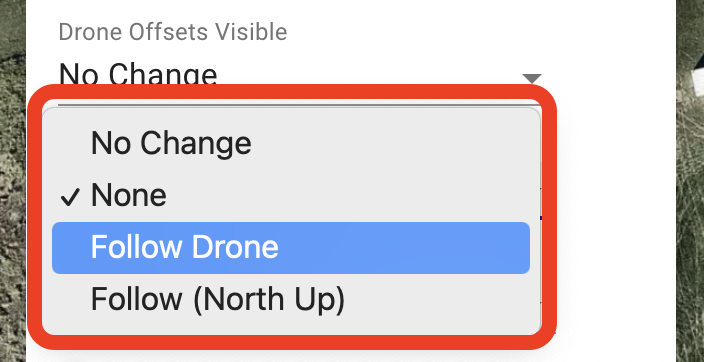This screenshot has width=704, height=362.
Task: Click the blue highlight bar past "Follow Drone" text
Action: click(x=404, y=247)
